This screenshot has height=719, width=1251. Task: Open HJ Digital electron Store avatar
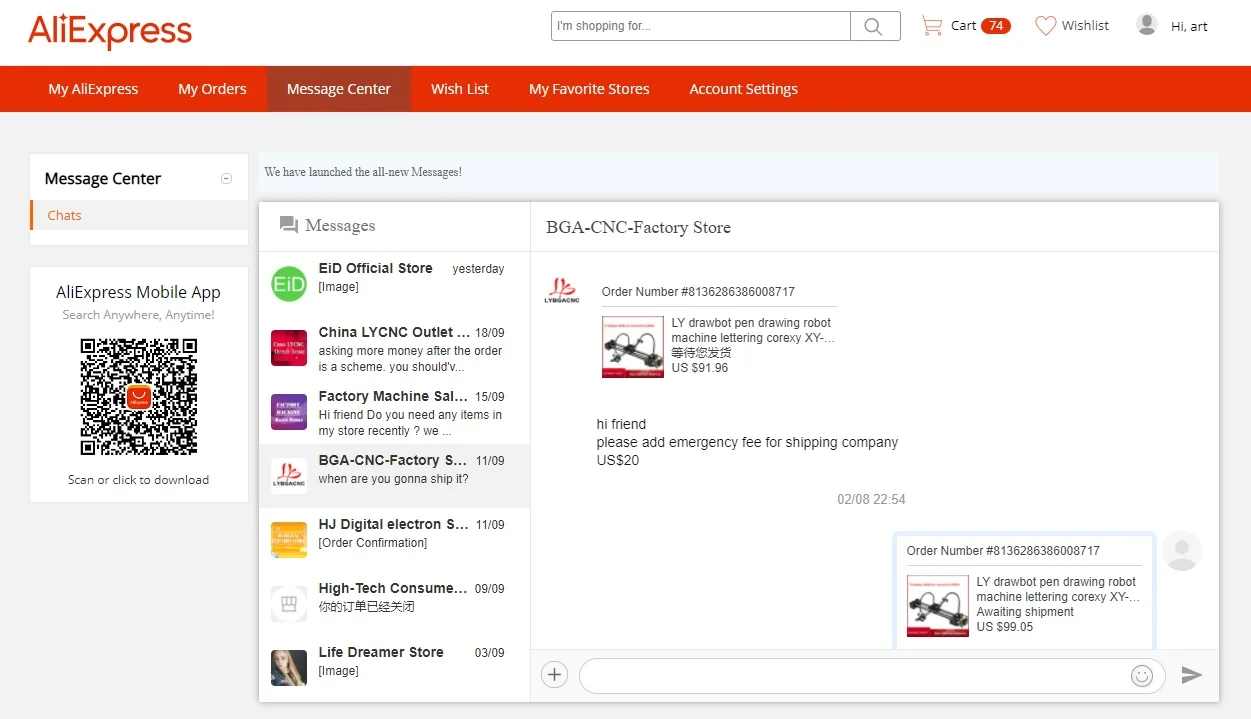289,540
